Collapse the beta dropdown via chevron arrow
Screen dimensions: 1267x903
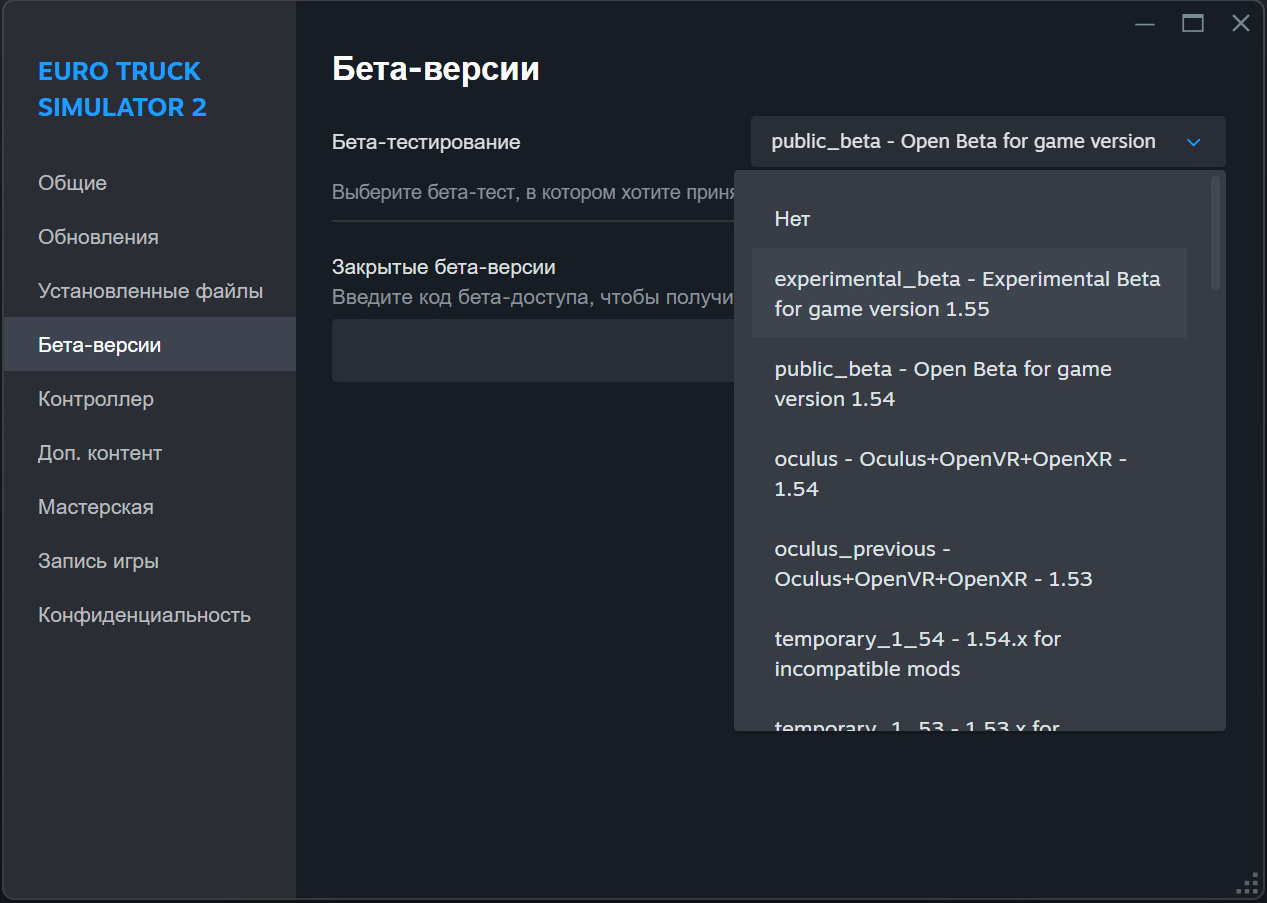point(1193,142)
